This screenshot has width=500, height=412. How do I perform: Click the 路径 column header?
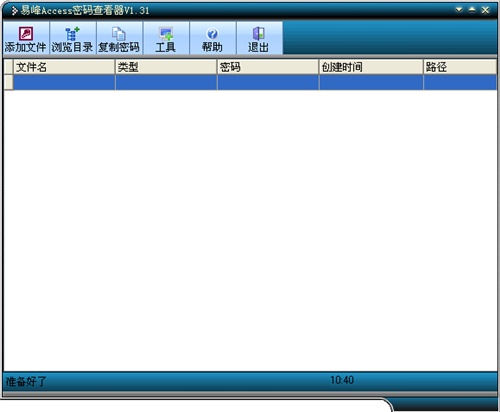tap(460, 67)
